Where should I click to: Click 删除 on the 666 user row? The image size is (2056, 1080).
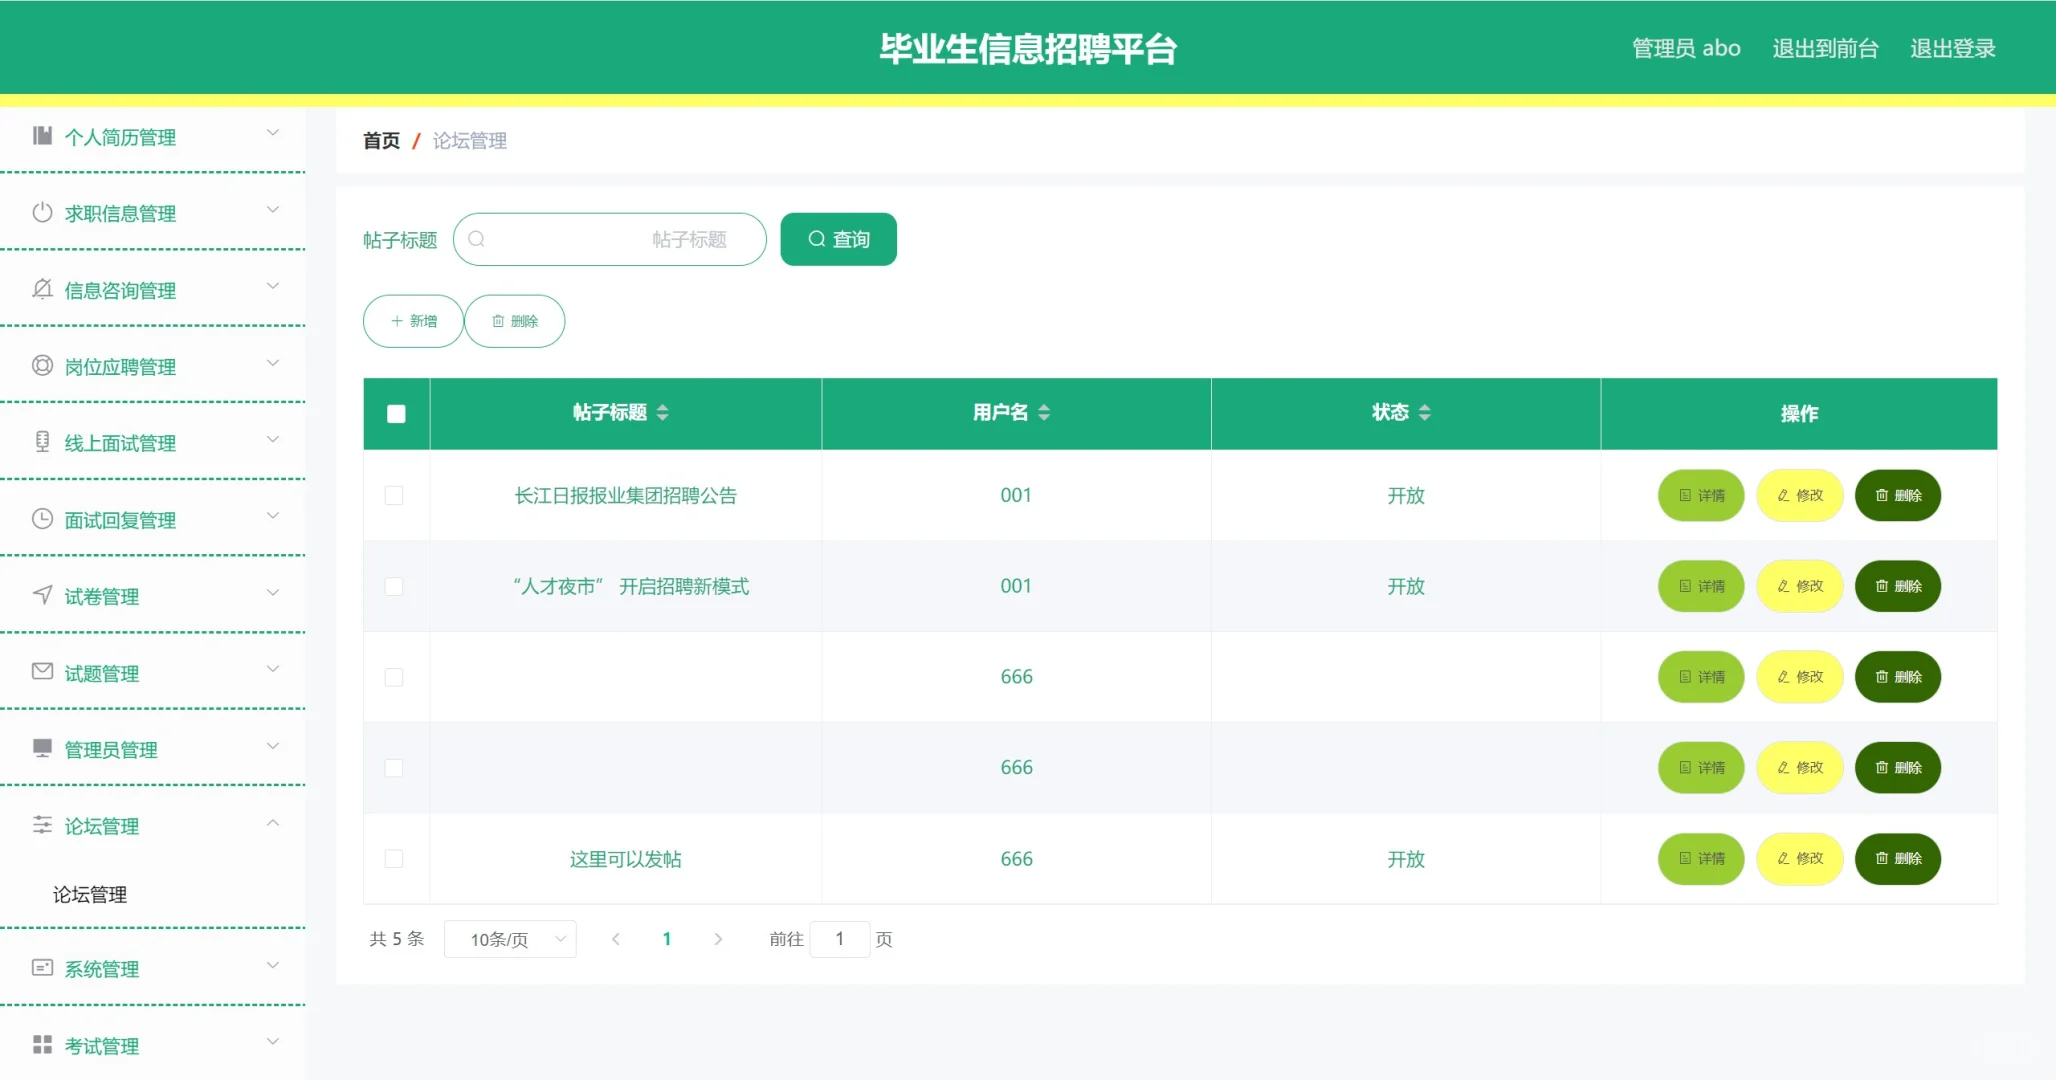[x=1897, y=676]
